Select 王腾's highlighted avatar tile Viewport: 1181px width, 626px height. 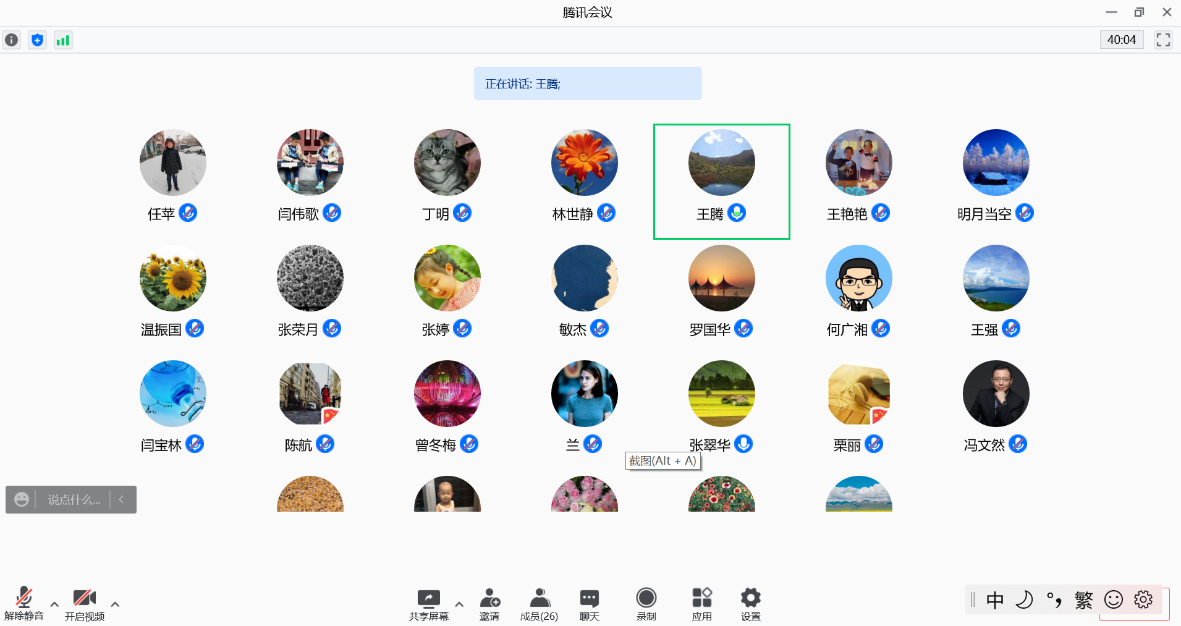pyautogui.click(x=721, y=181)
